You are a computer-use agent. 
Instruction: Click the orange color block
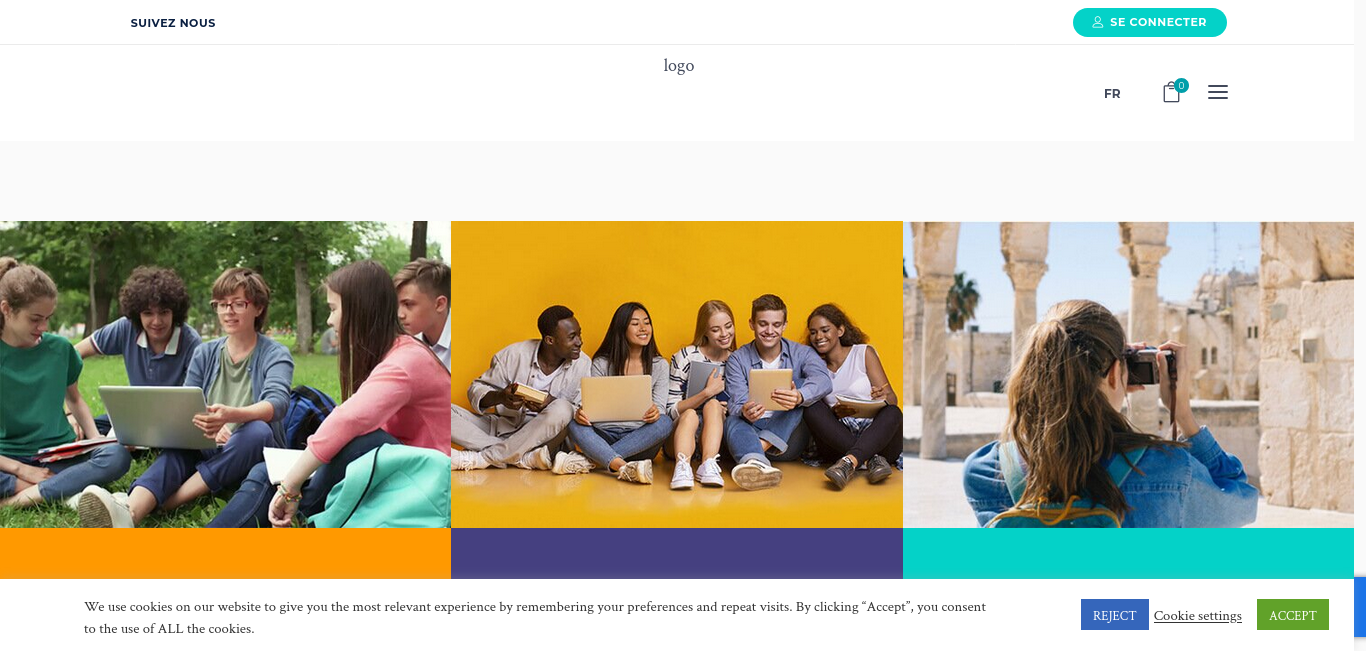(225, 553)
